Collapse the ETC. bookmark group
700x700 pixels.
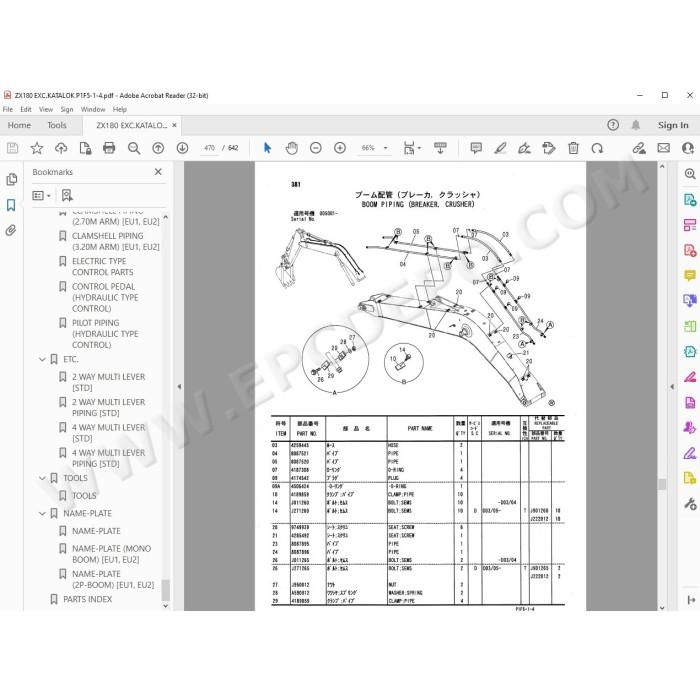click(x=42, y=359)
